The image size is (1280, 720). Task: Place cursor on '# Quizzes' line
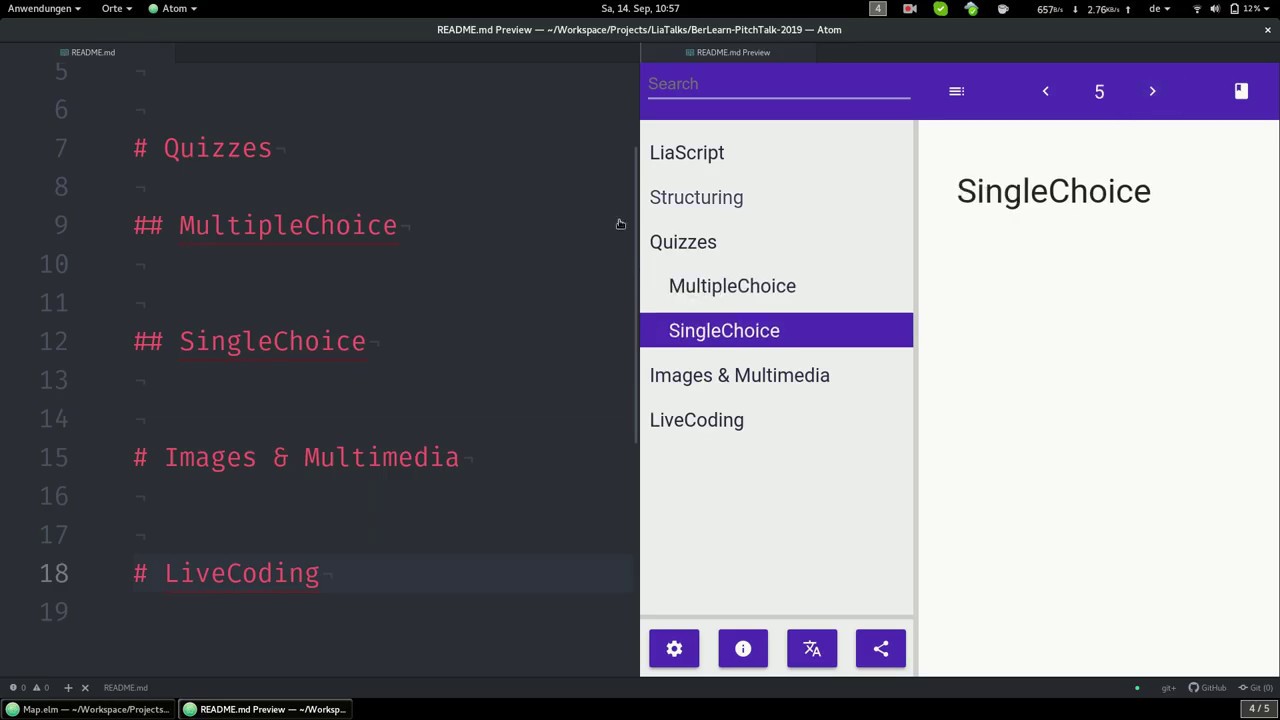coord(203,148)
